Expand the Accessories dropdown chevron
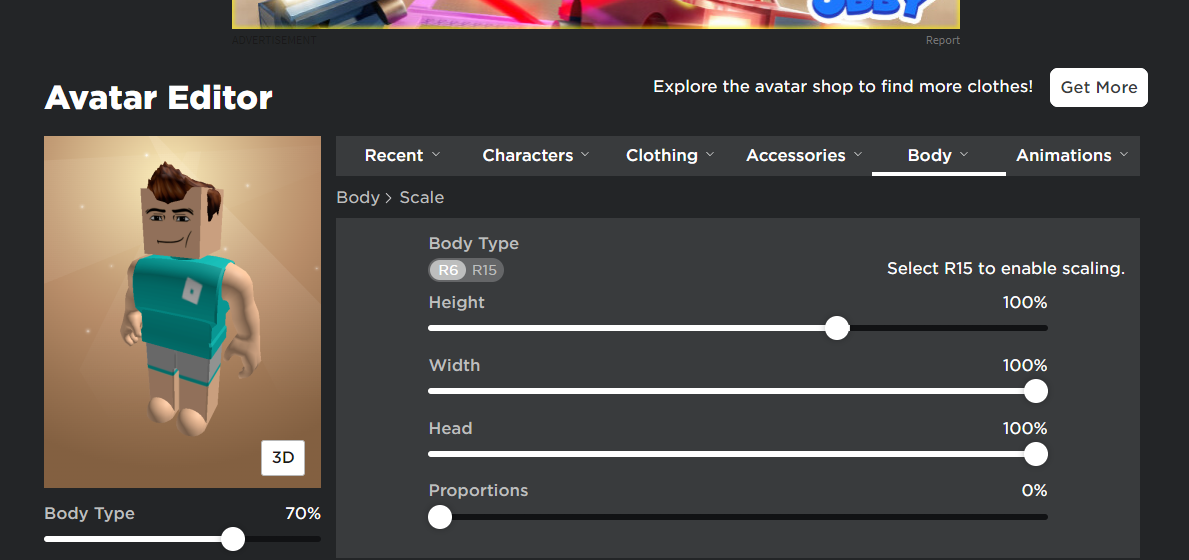The image size is (1189, 560). click(858, 155)
